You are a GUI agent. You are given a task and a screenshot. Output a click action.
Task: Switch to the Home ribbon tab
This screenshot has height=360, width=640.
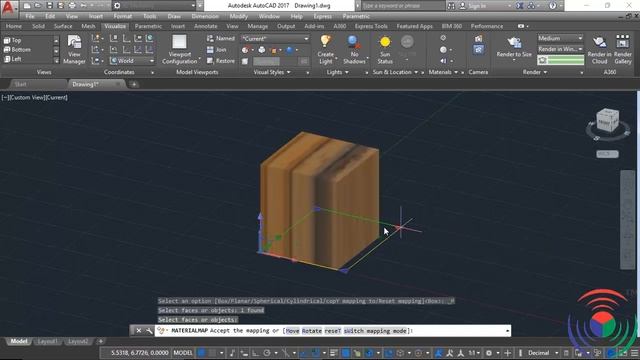click(14, 26)
